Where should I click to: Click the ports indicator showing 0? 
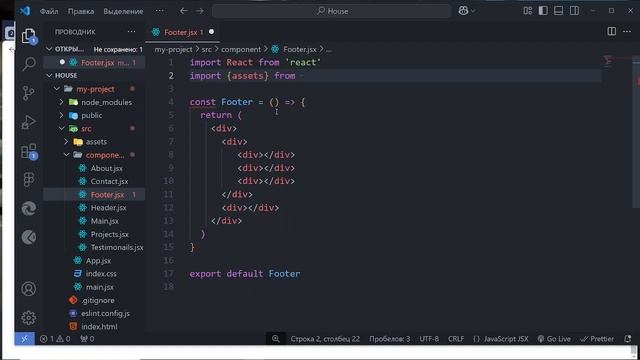tap(87, 339)
